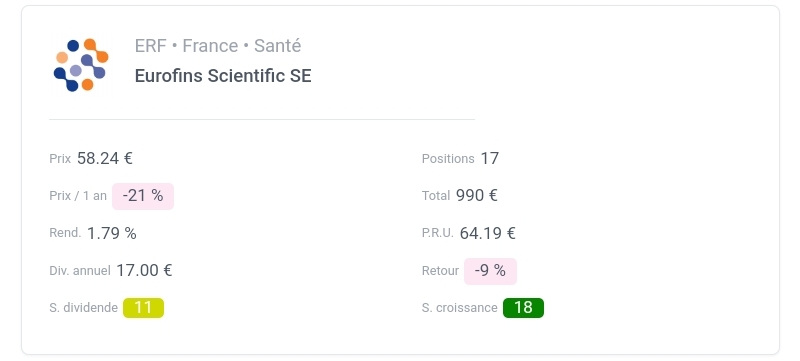
Task: Select the ERF • France • Santé header text
Action: coord(218,46)
